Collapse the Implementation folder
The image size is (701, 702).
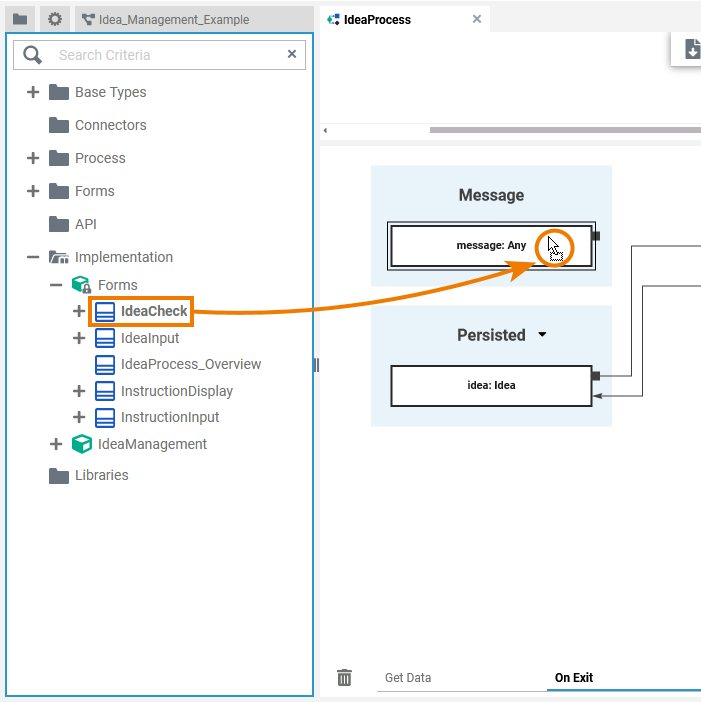click(x=33, y=257)
